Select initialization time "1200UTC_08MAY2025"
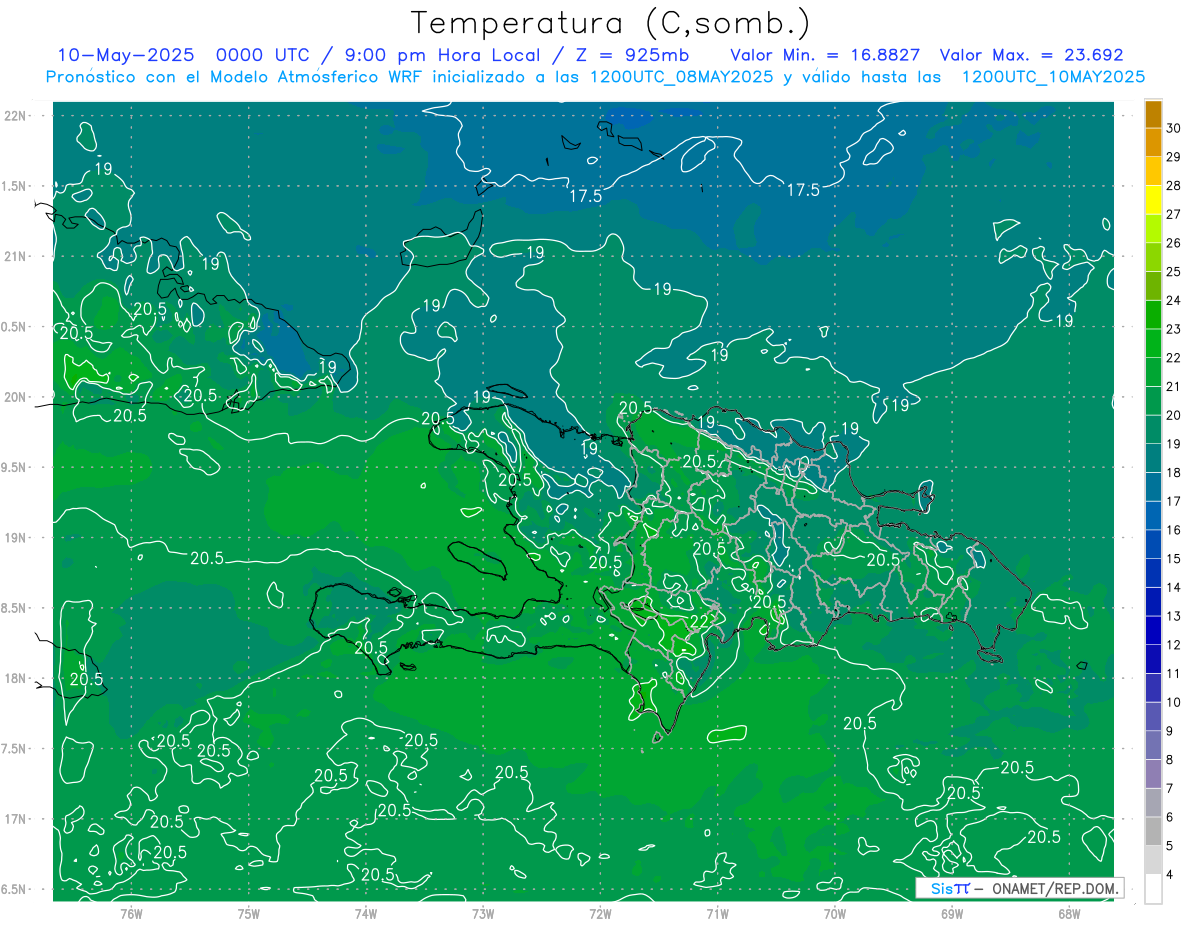 click(x=680, y=76)
